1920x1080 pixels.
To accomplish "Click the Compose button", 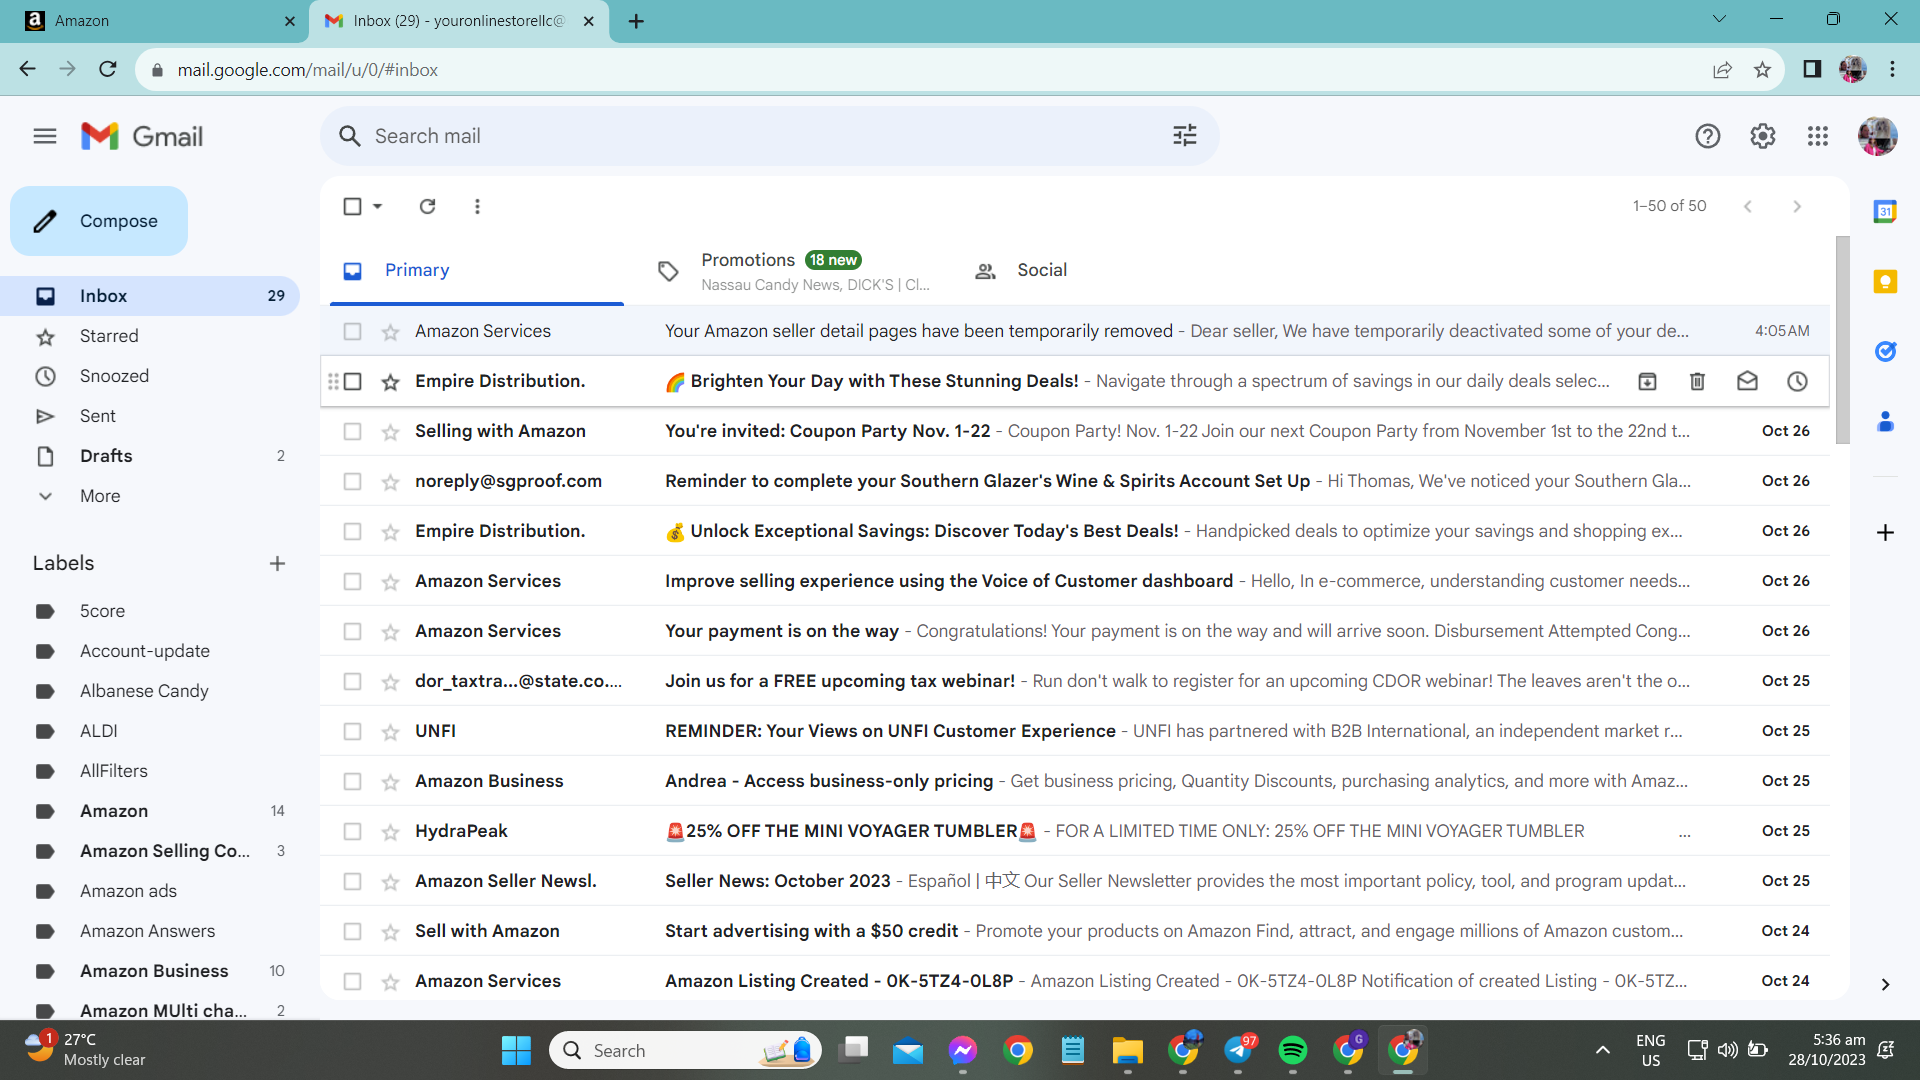I will tap(99, 221).
